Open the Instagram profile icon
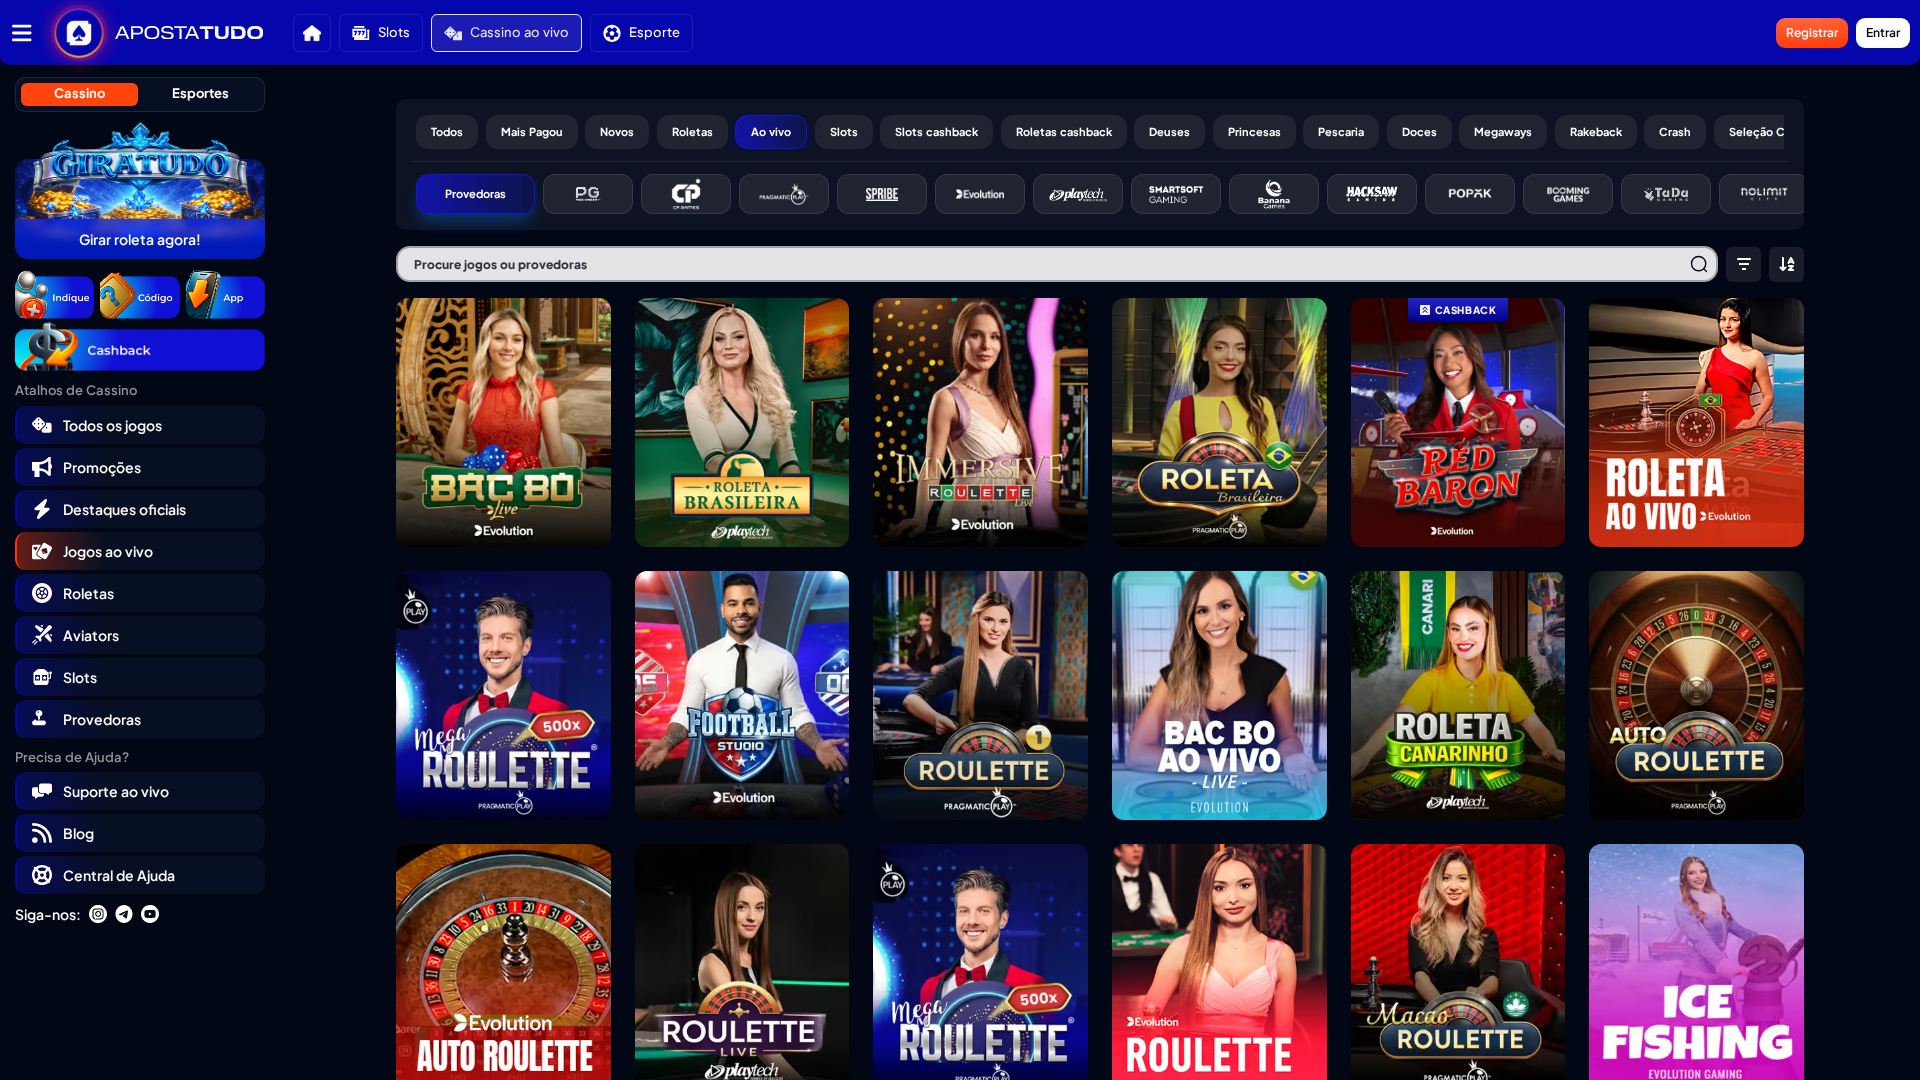The height and width of the screenshot is (1080, 1920). [98, 914]
